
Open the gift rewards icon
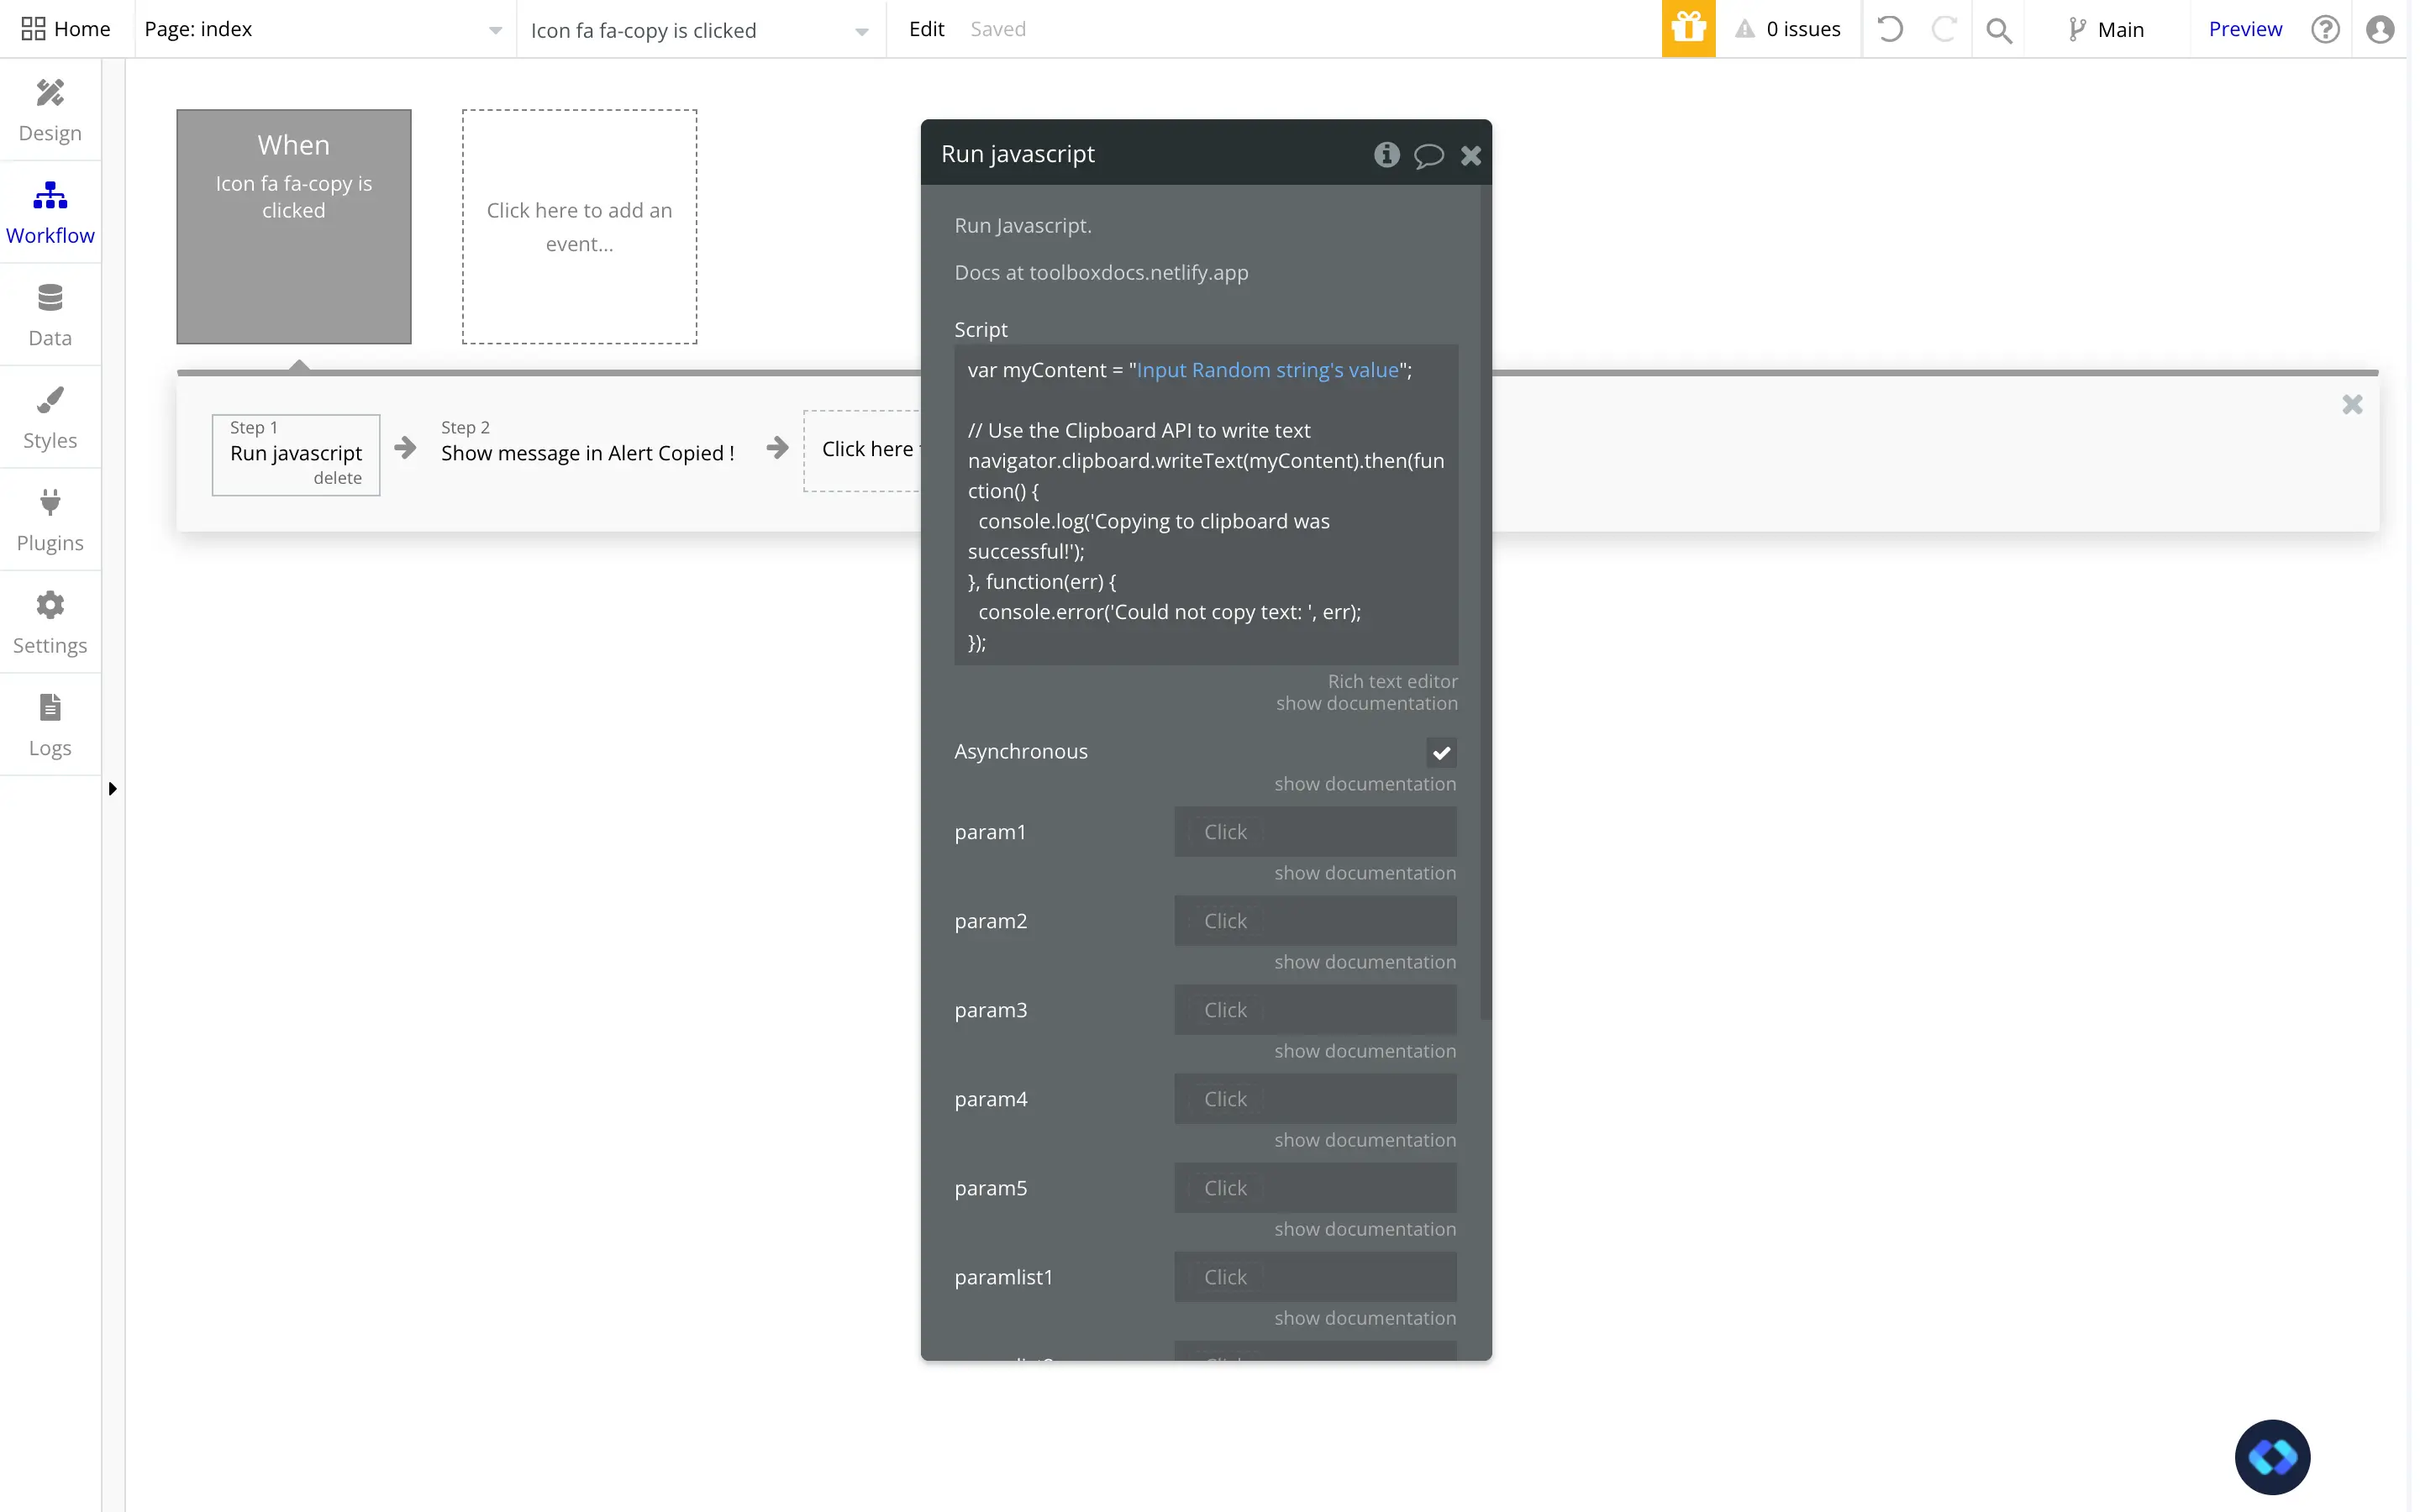[x=1688, y=29]
